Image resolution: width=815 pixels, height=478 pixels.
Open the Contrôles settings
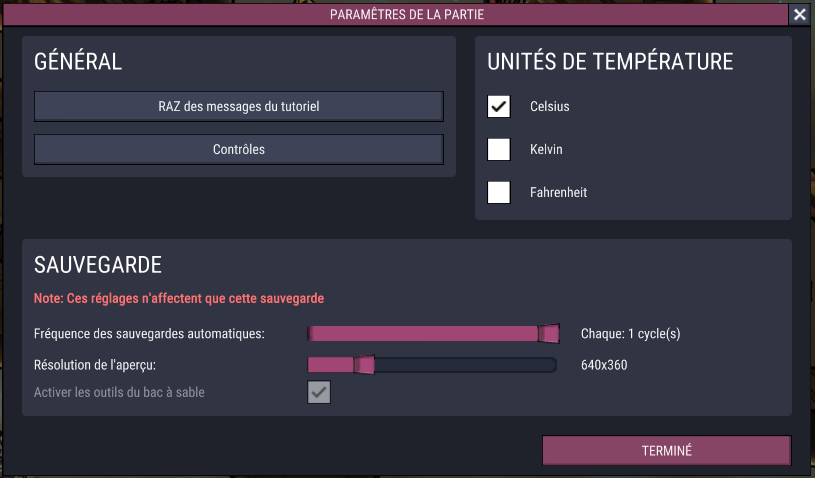pos(239,149)
